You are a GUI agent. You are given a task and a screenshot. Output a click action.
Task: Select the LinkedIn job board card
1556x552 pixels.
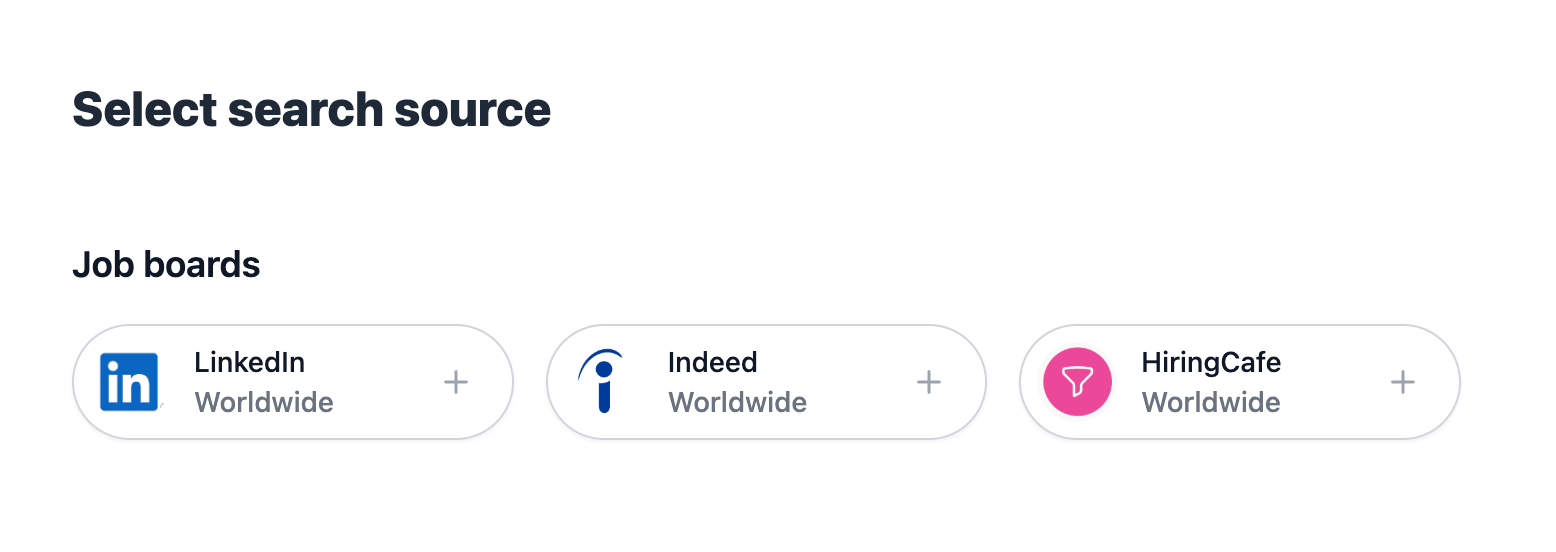[x=293, y=382]
